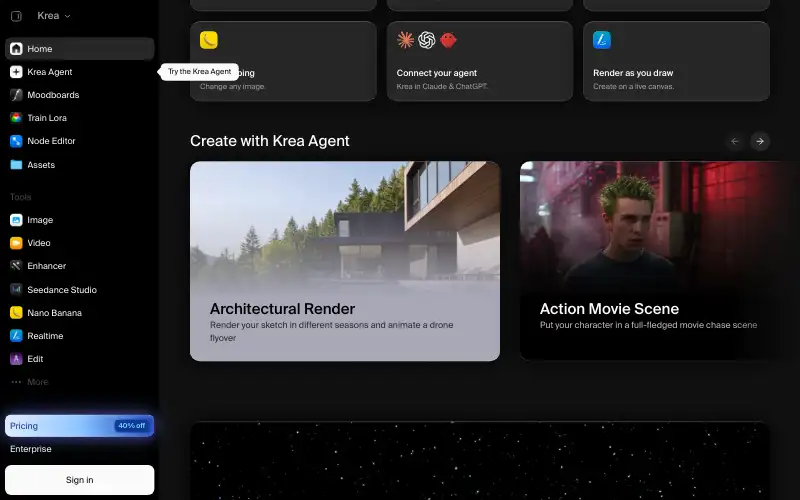Open the Connect your agent card
The height and width of the screenshot is (500, 800).
click(x=480, y=61)
